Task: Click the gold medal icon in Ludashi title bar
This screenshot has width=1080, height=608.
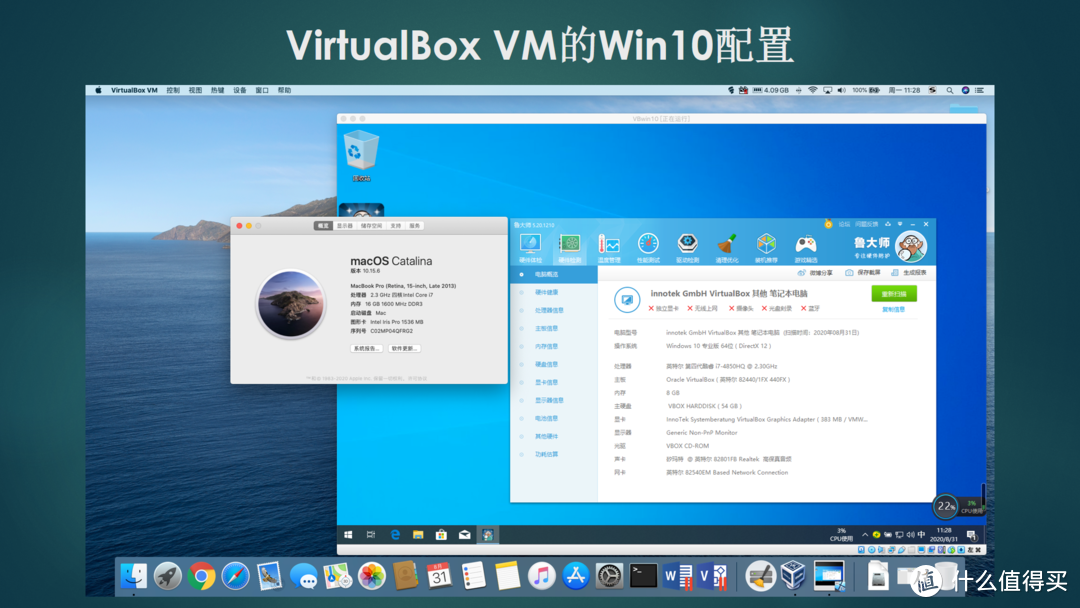Action: coord(828,224)
